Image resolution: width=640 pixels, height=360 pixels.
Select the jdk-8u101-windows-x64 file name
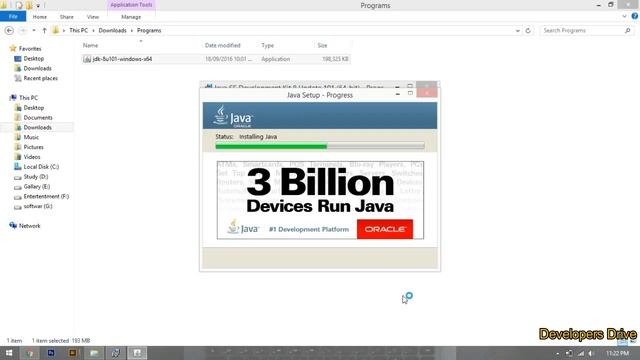122,59
